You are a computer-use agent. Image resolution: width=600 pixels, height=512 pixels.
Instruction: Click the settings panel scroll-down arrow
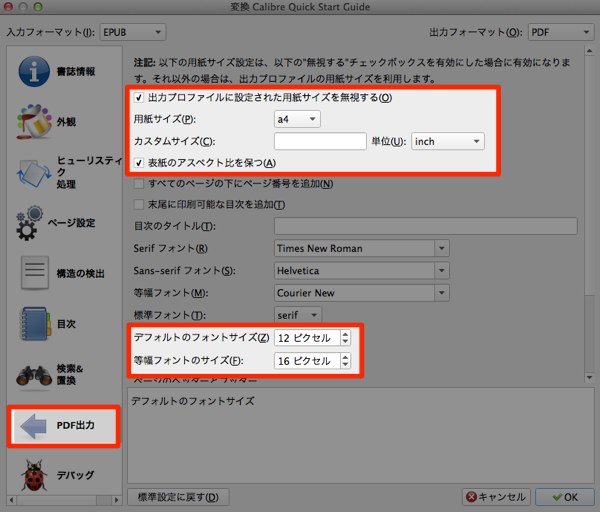[589, 378]
